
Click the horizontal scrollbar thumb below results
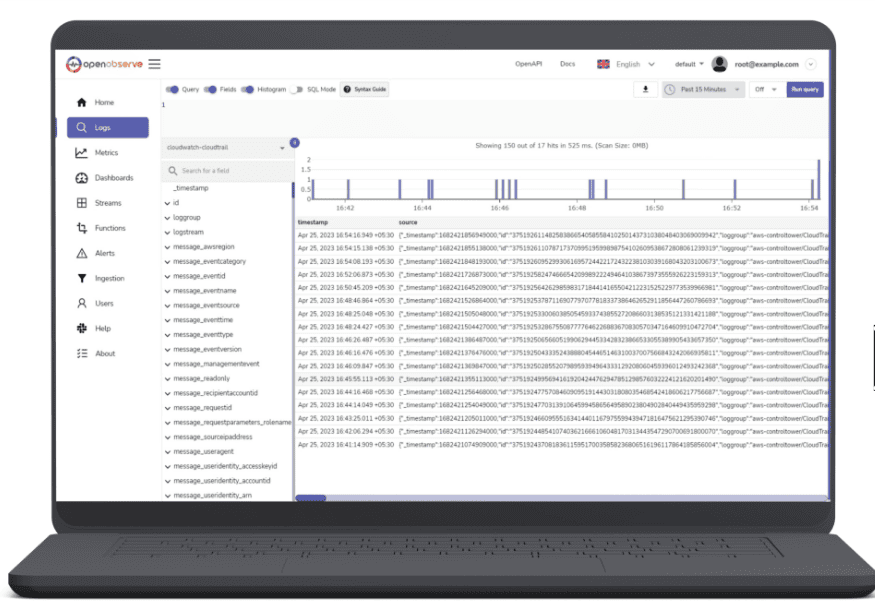point(310,498)
